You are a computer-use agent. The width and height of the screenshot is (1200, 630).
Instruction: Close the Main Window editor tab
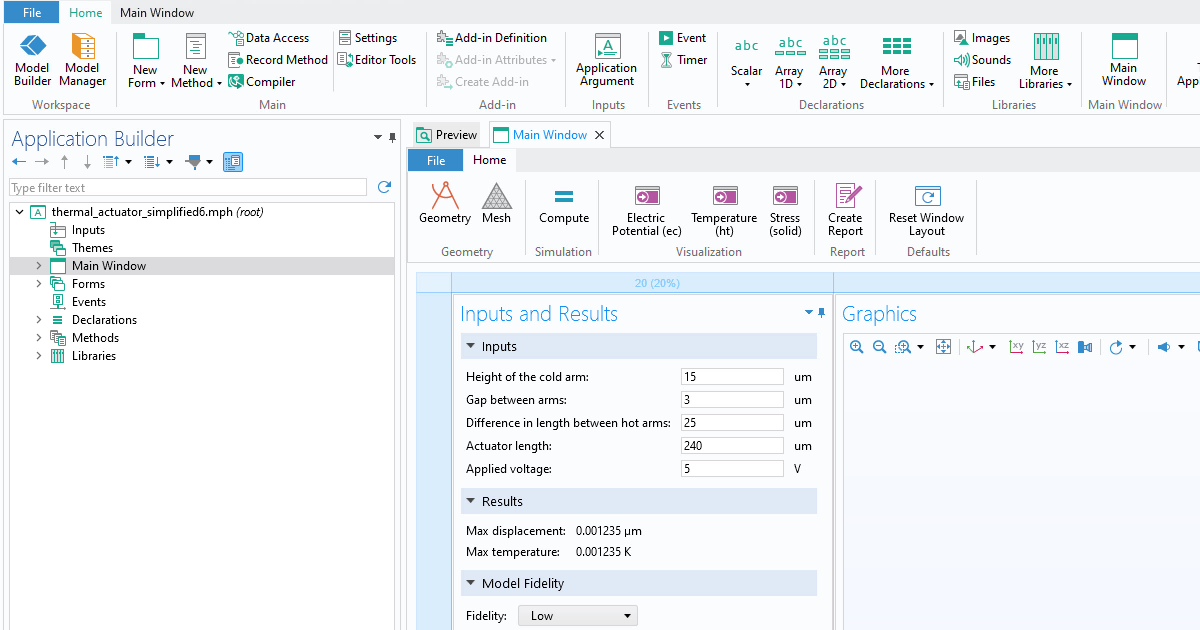[x=599, y=135]
